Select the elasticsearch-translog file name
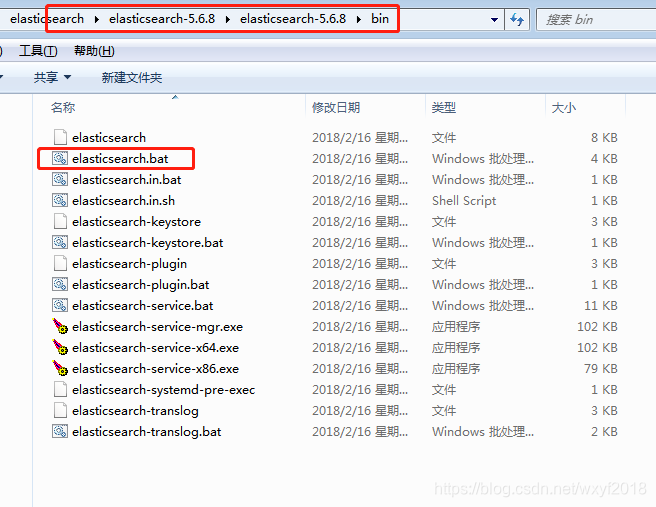 tap(135, 410)
